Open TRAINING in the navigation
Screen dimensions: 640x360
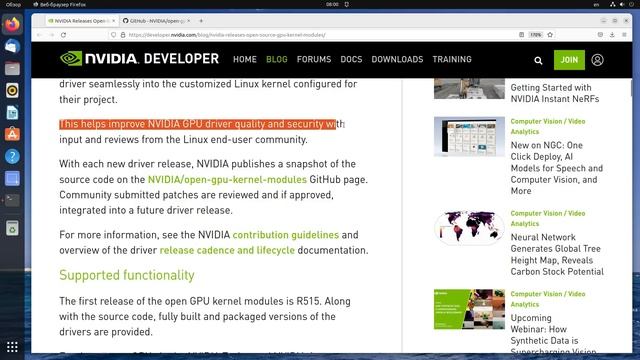452,60
